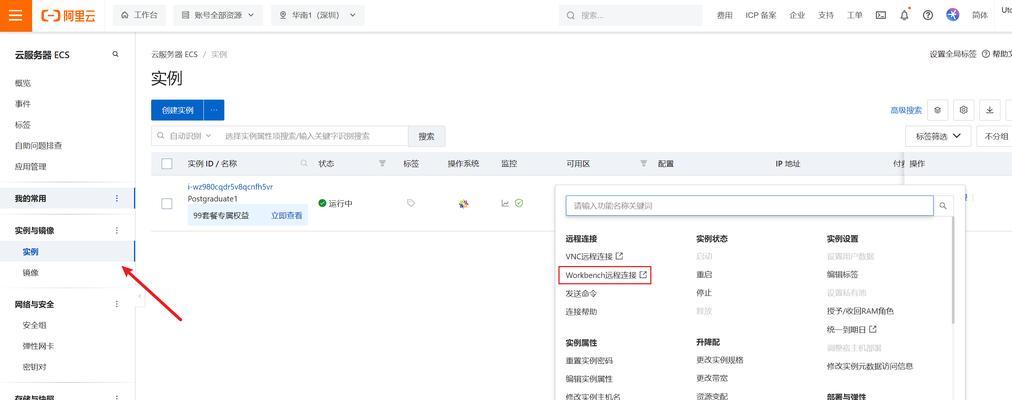Click the 搜索 button next to filter box
Viewport: 1012px width, 400px height.
pyautogui.click(x=427, y=136)
